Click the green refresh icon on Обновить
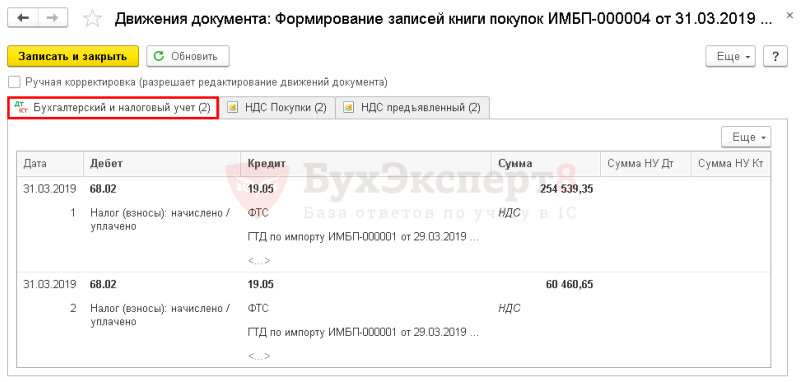 pyautogui.click(x=159, y=57)
